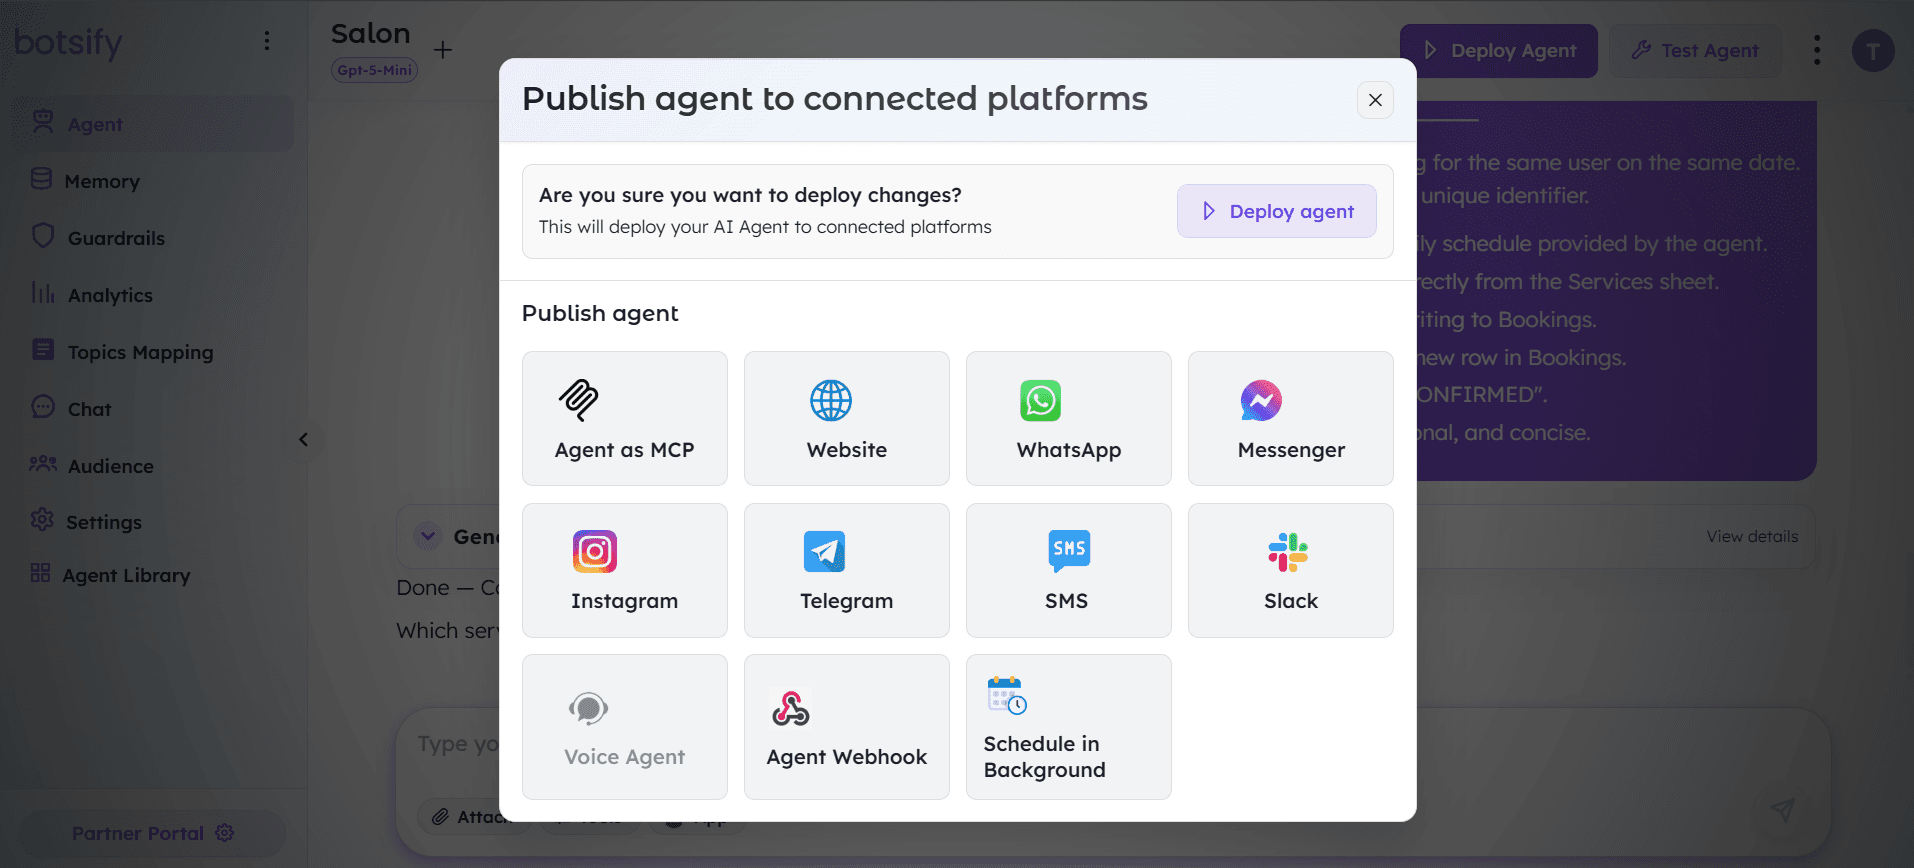The width and height of the screenshot is (1914, 868).
Task: Expand the collapsed message chevron
Action: point(428,536)
